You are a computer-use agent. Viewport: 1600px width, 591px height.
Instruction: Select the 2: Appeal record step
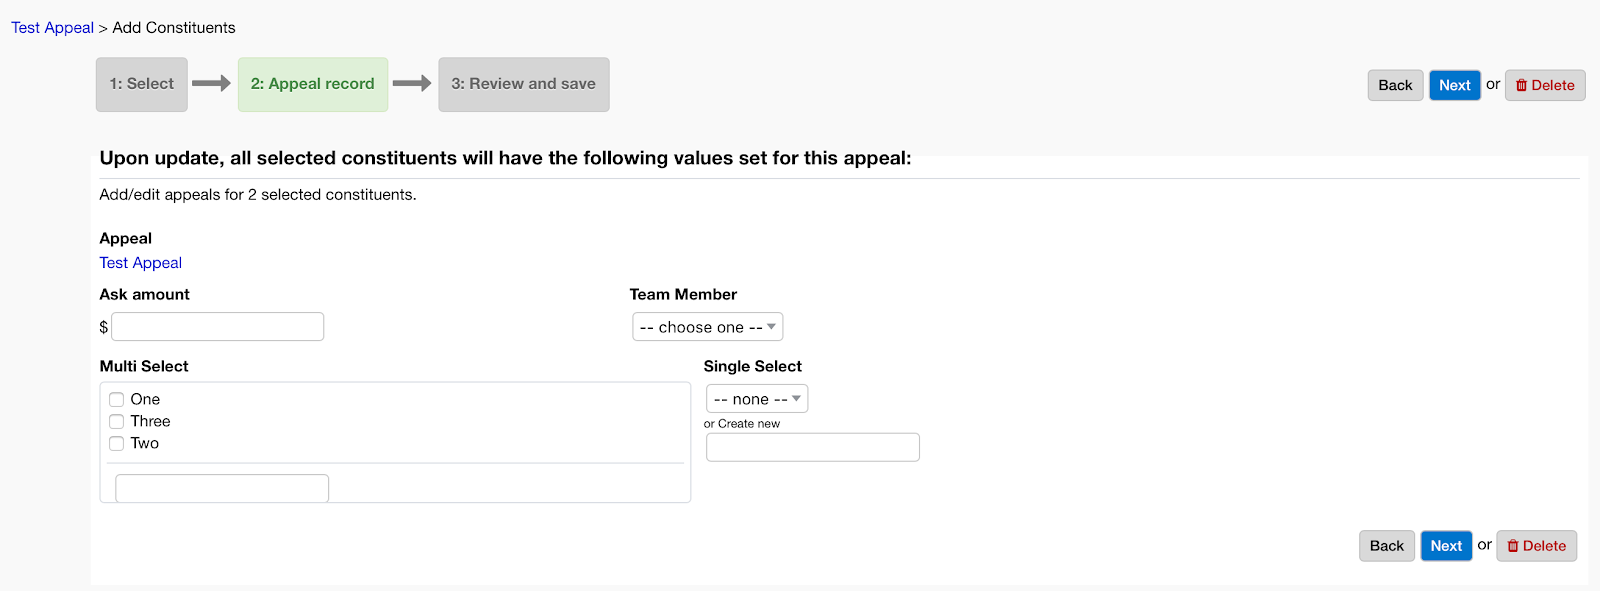coord(312,84)
